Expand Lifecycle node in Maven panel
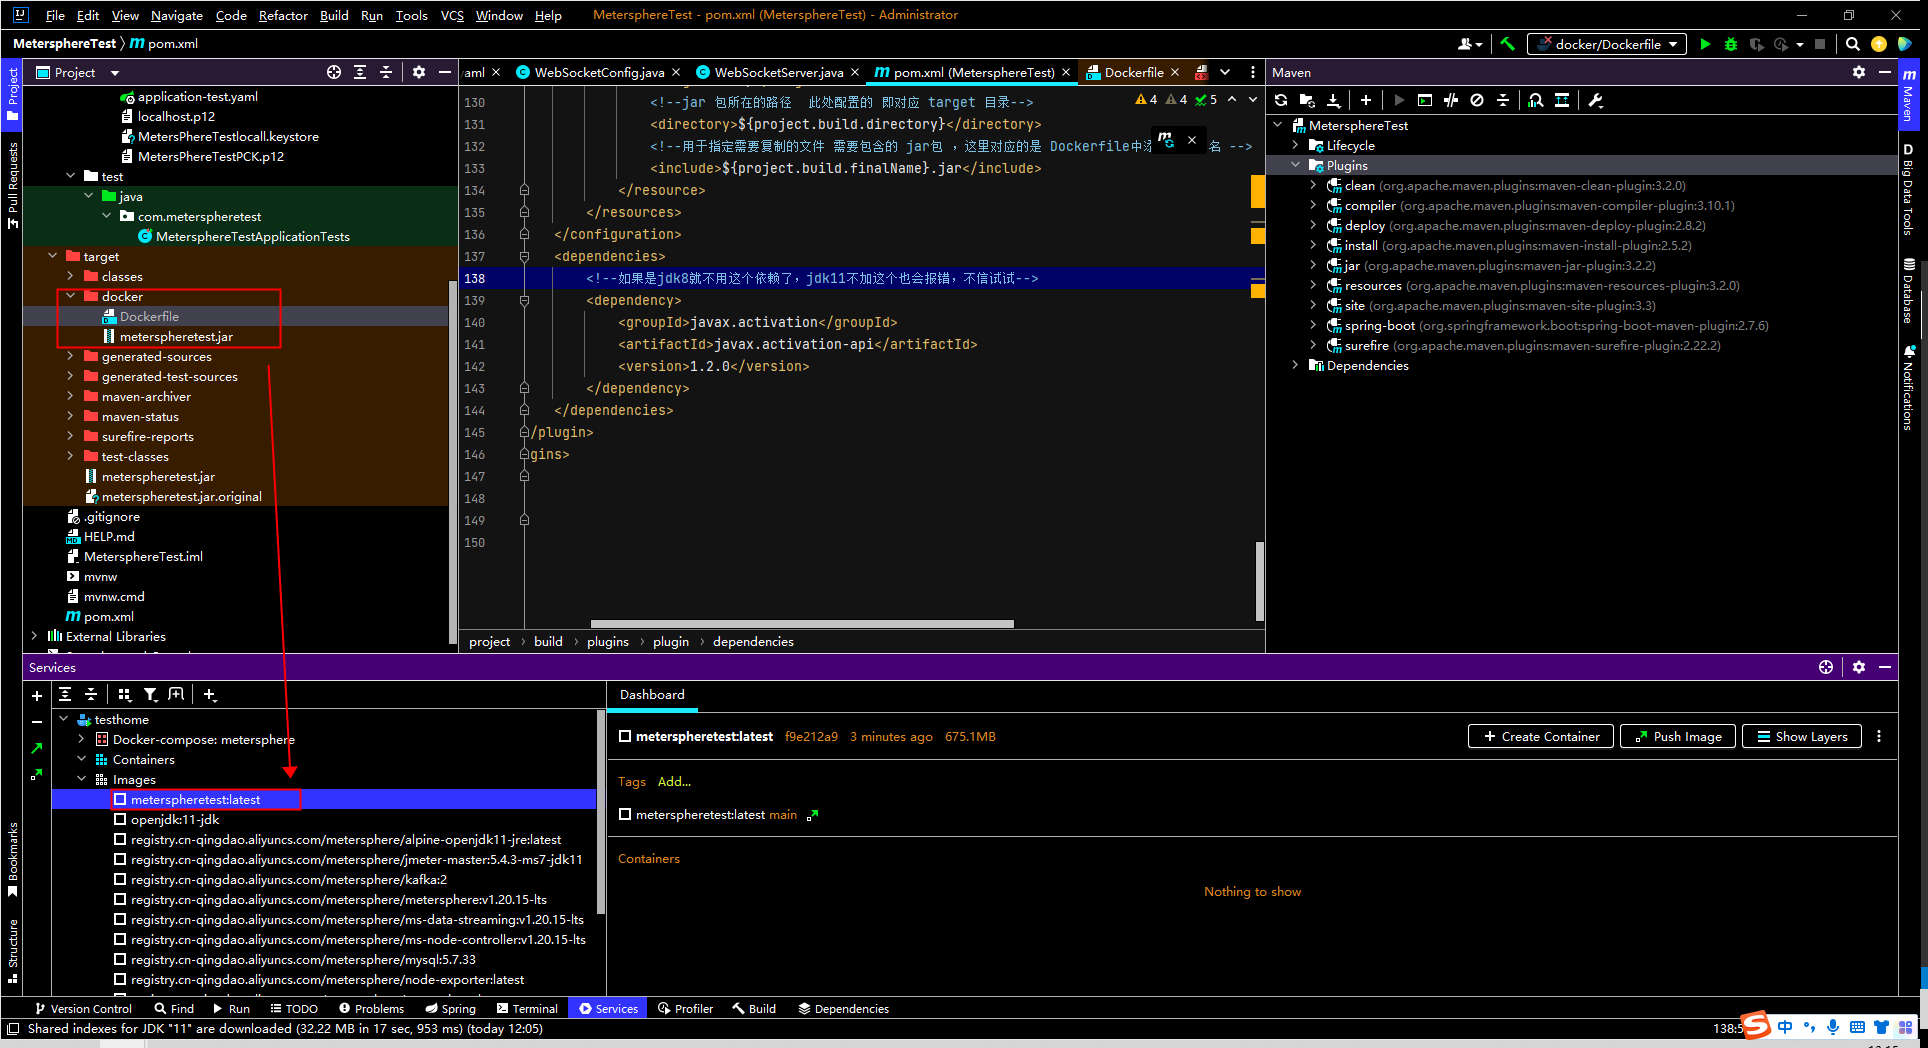Viewport: 1928px width, 1048px height. tap(1296, 145)
